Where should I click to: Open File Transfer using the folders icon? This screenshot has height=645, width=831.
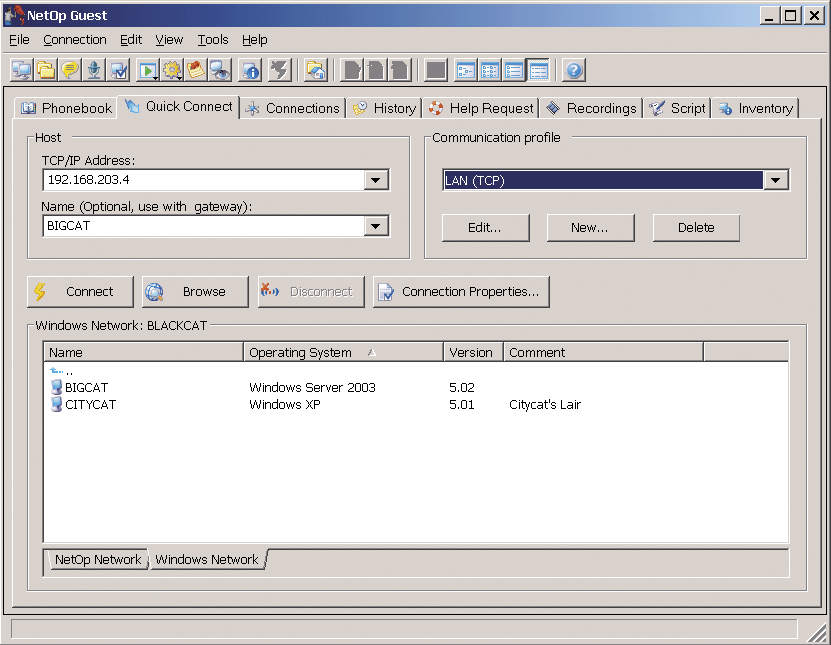tap(46, 70)
